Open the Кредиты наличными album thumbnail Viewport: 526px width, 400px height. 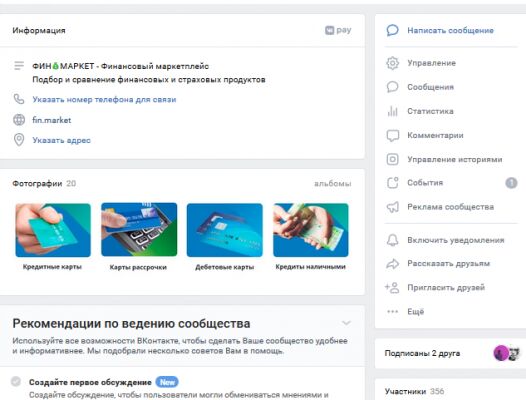click(311, 230)
